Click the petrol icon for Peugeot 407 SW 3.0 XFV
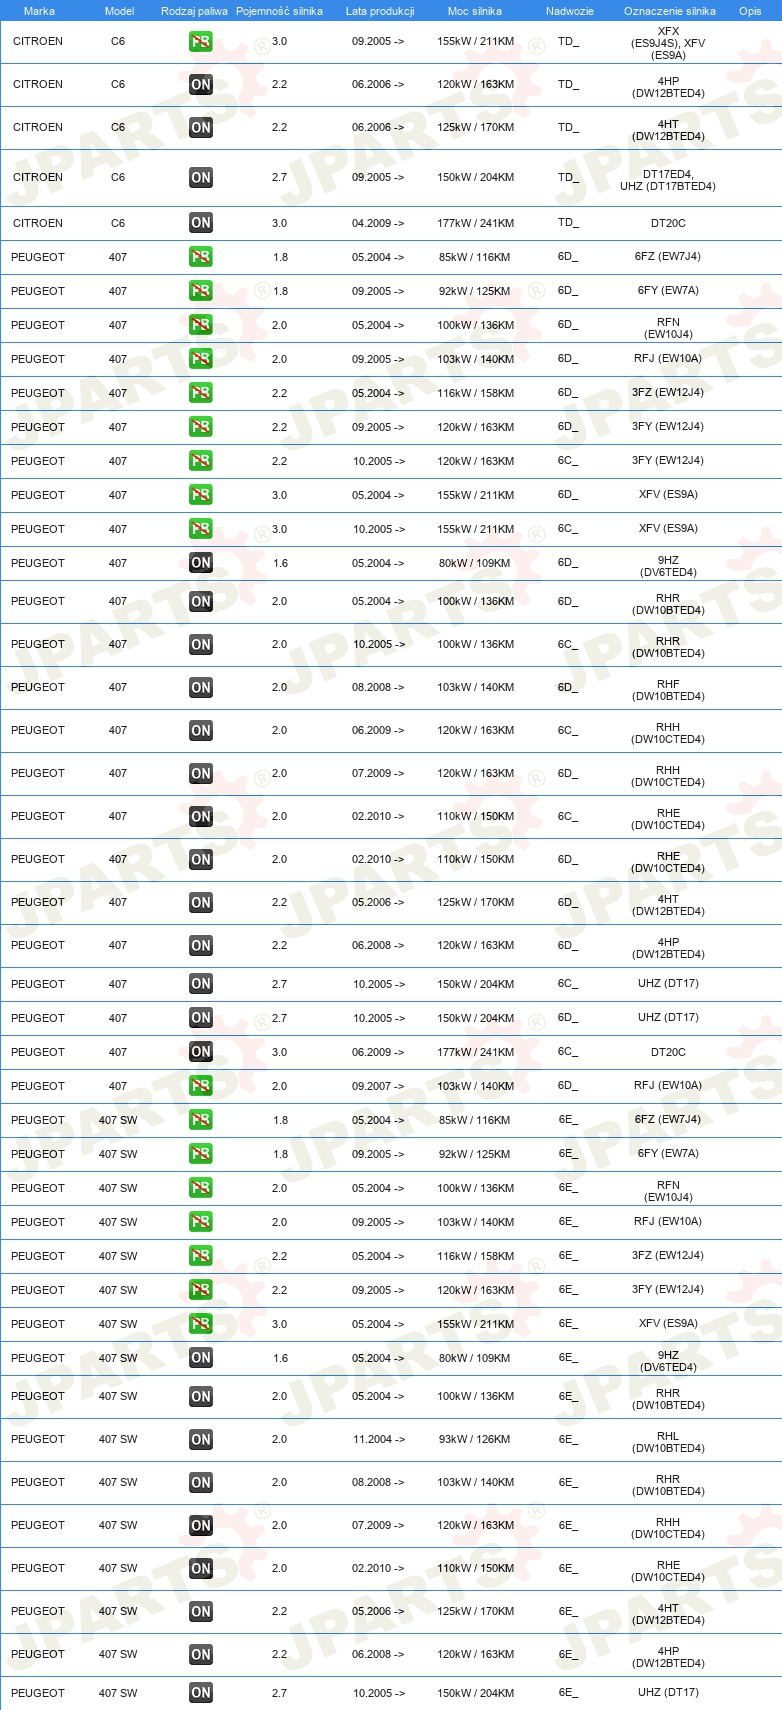Image resolution: width=782 pixels, height=1710 pixels. coord(201,1324)
